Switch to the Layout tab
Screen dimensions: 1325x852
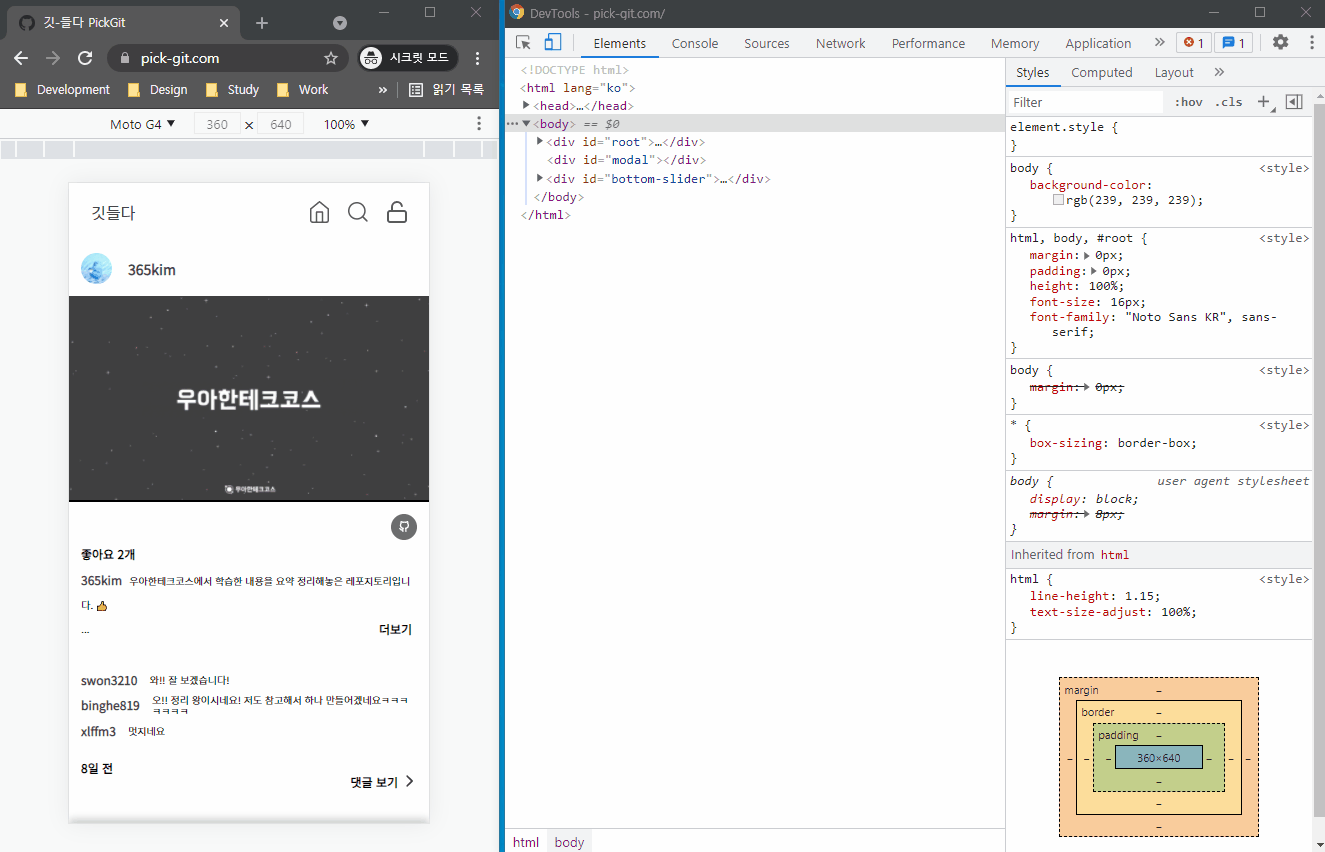pos(1174,72)
